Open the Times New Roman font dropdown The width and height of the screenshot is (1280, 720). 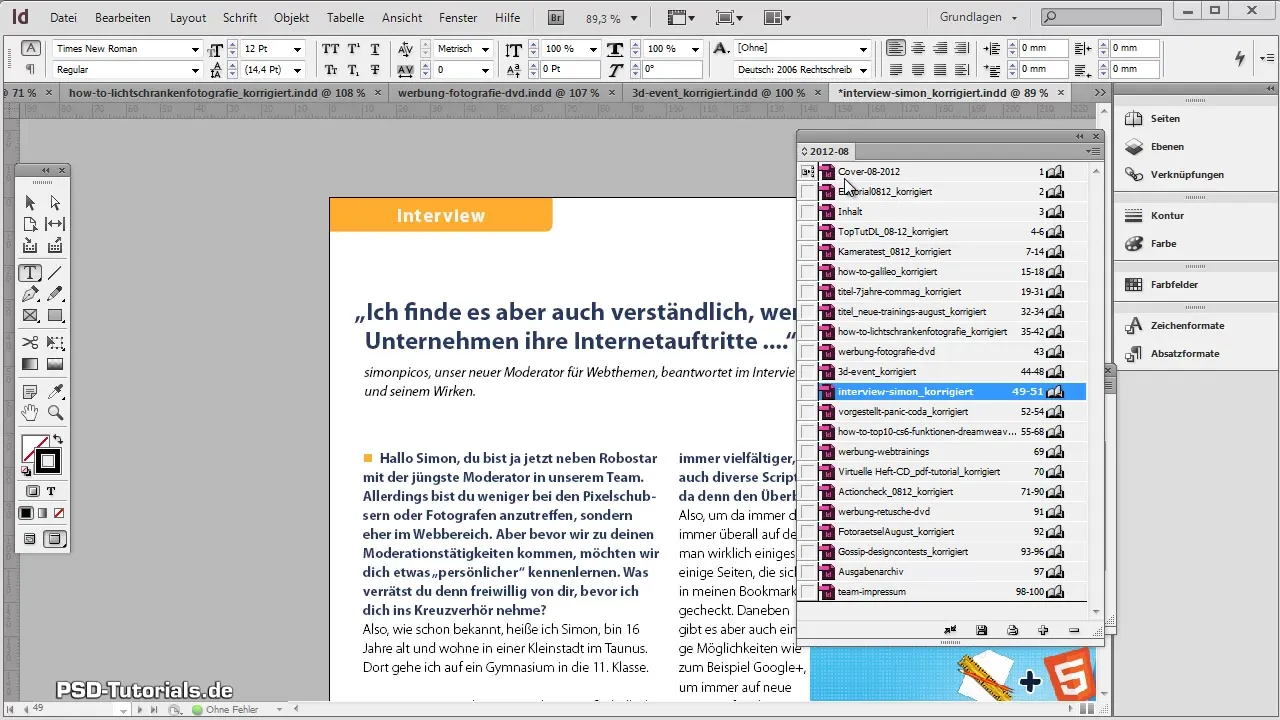point(195,49)
